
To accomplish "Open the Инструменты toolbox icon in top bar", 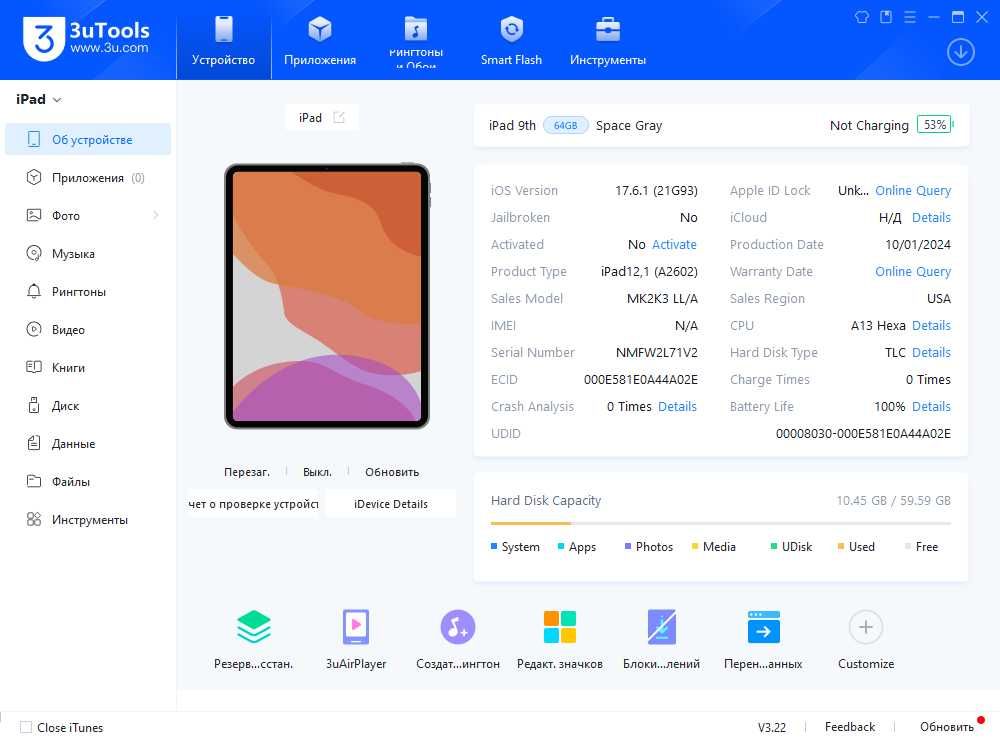I will (x=608, y=29).
